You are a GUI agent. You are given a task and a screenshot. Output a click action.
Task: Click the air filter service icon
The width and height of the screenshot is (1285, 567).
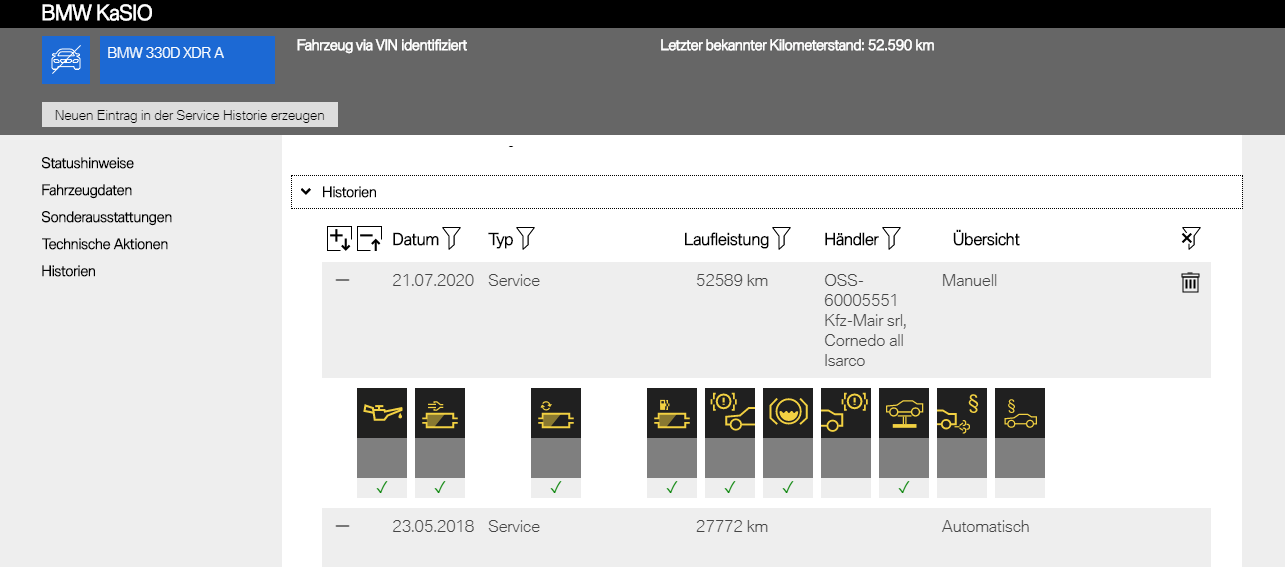pyautogui.click(x=440, y=413)
